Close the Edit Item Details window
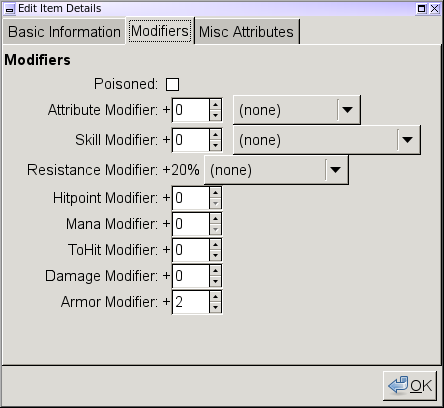 (x=434, y=8)
